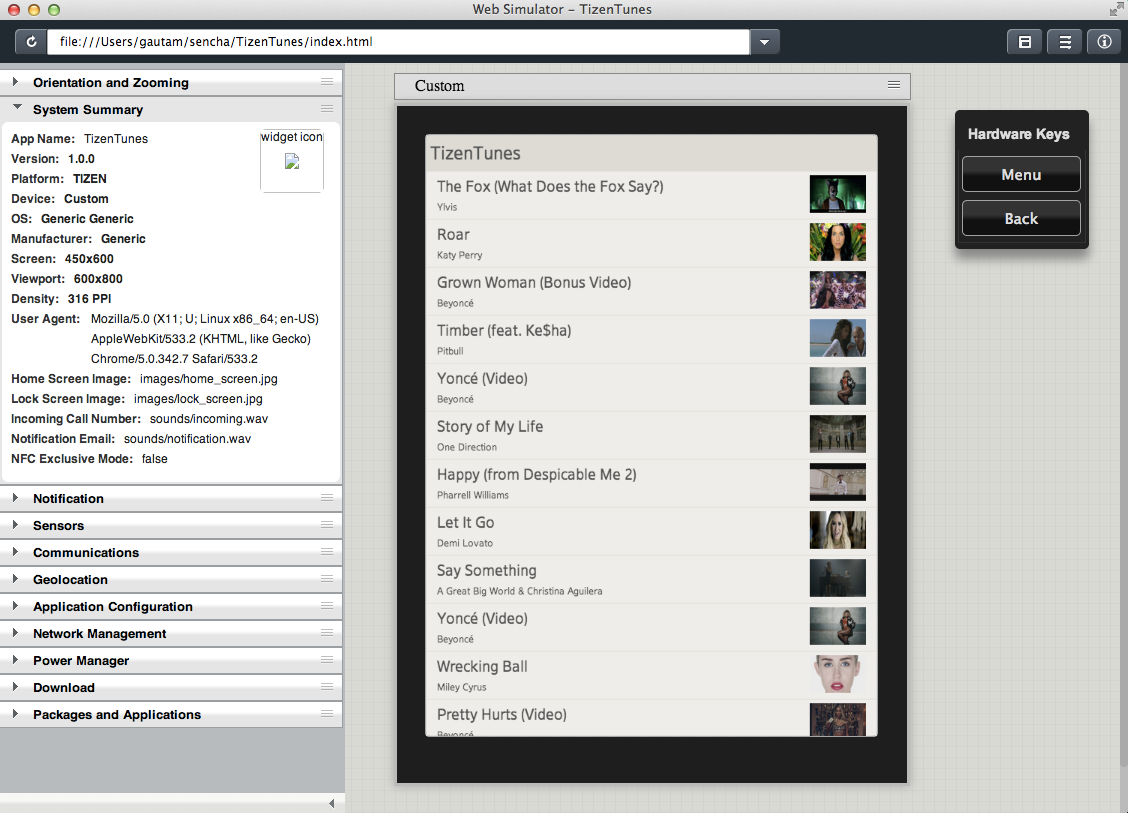Select Let It Go by Demi Lovato
Viewport: 1128px width, 813px height.
tap(651, 532)
